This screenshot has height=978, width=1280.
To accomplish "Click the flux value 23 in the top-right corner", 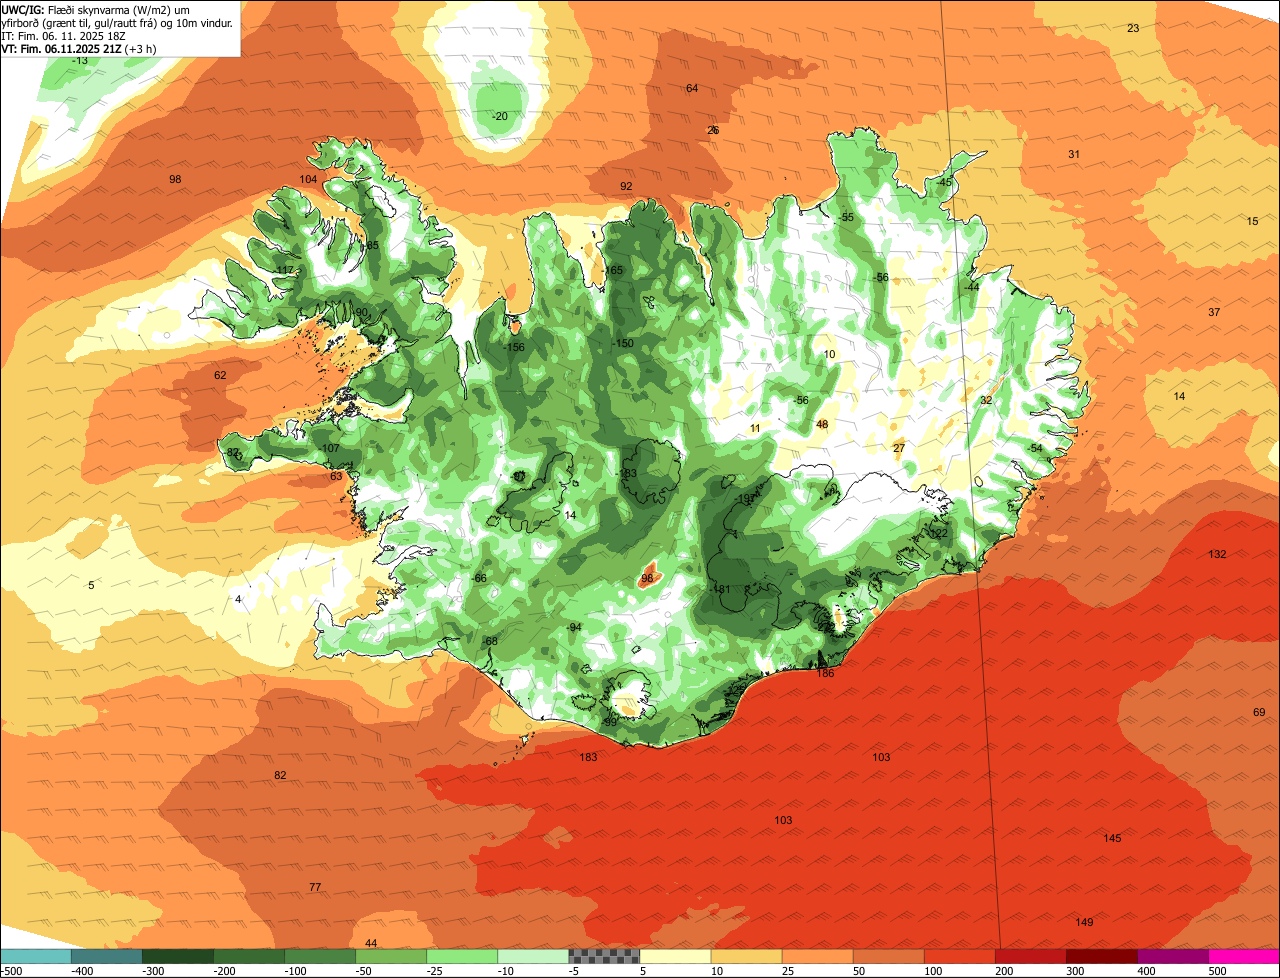I will [1133, 28].
